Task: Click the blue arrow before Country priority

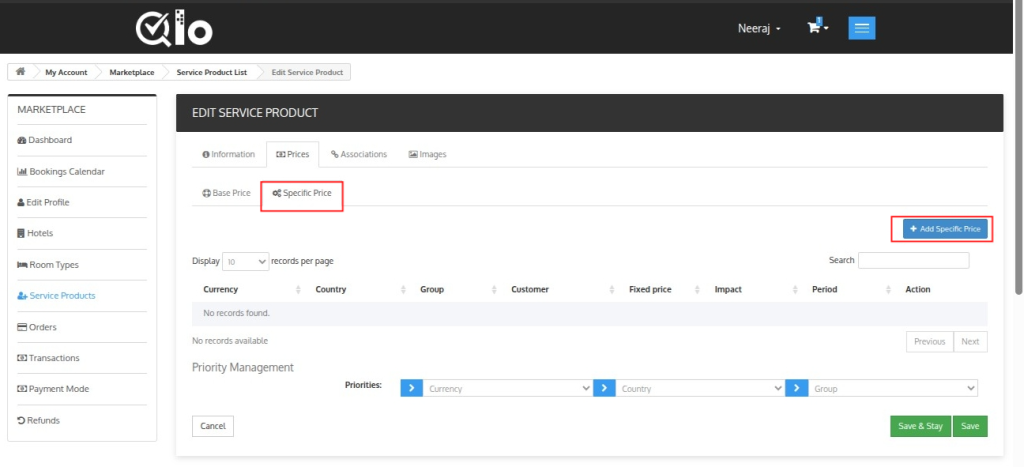Action: (604, 388)
